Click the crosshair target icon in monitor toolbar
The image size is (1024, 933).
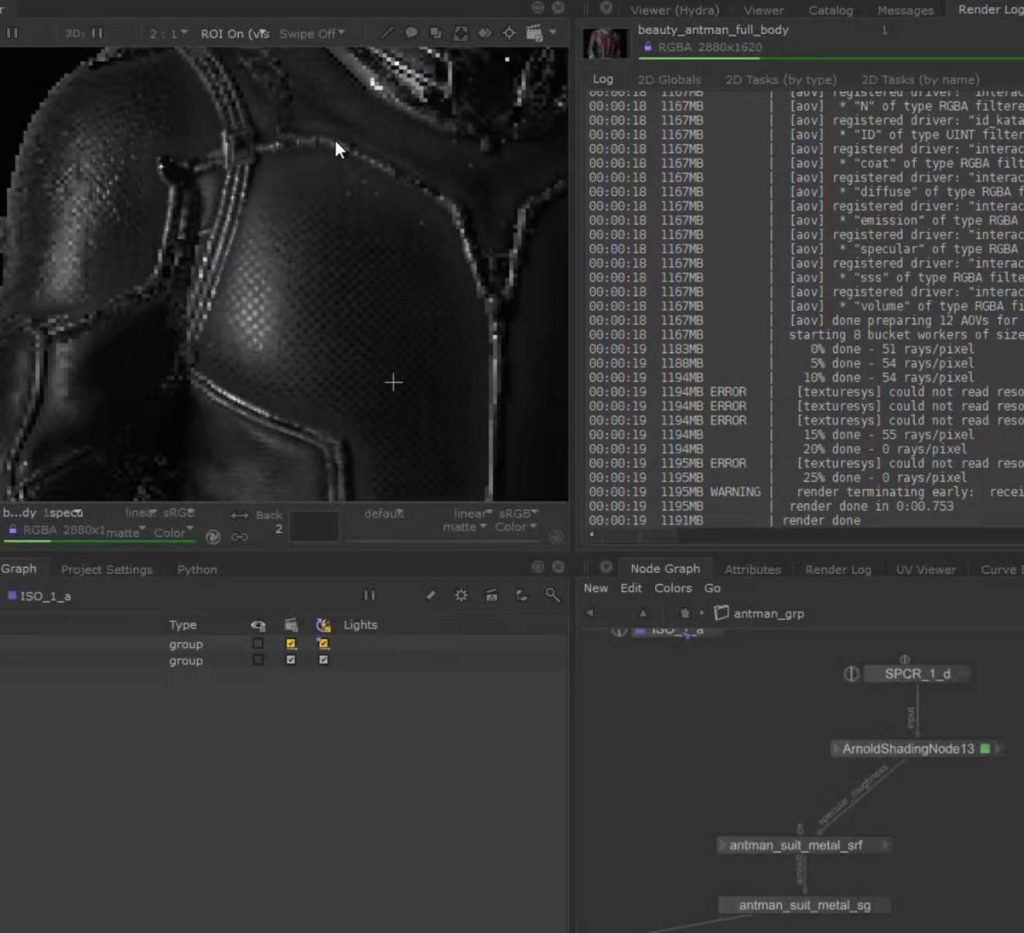point(509,33)
